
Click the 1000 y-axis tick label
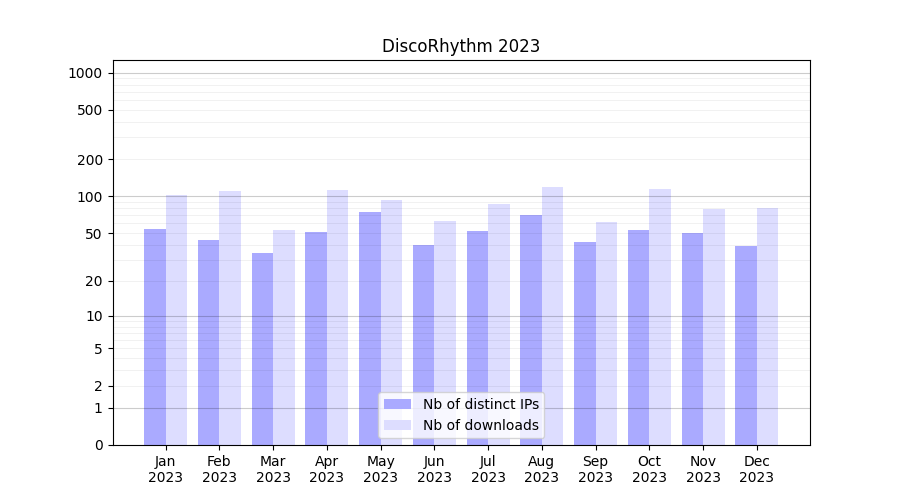85,73
